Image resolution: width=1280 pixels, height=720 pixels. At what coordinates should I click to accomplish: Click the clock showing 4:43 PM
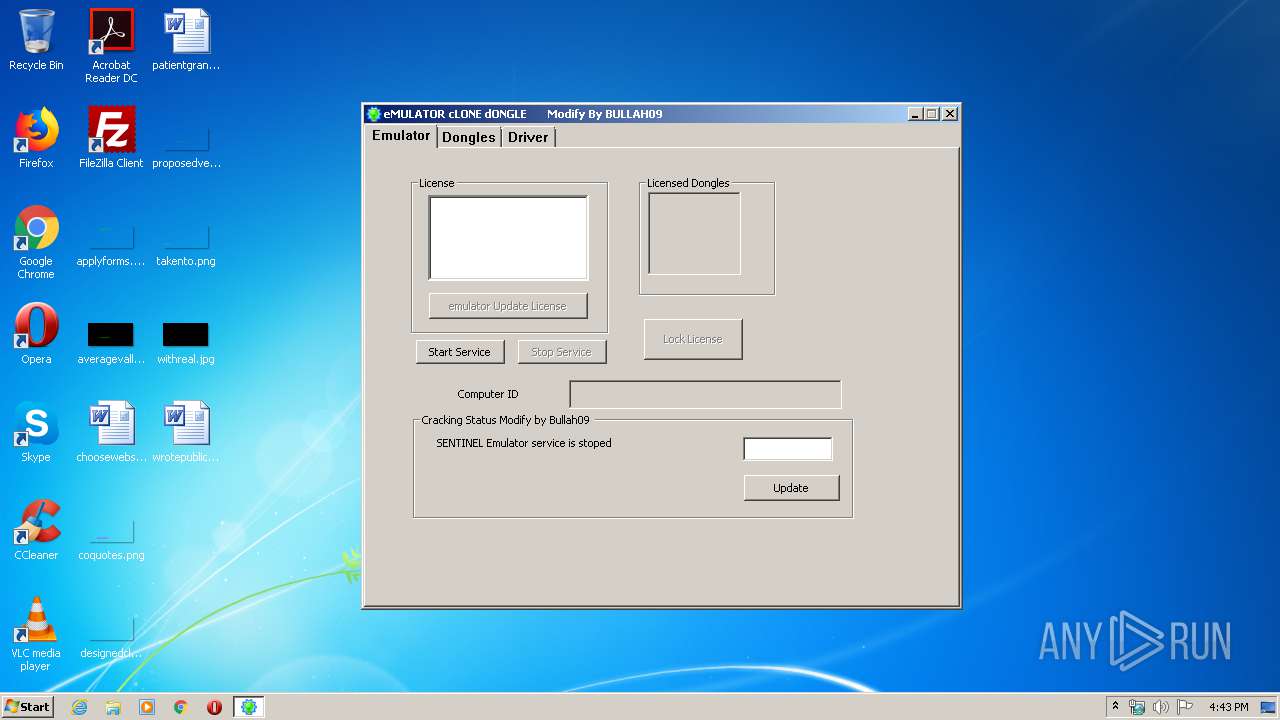(x=1228, y=707)
